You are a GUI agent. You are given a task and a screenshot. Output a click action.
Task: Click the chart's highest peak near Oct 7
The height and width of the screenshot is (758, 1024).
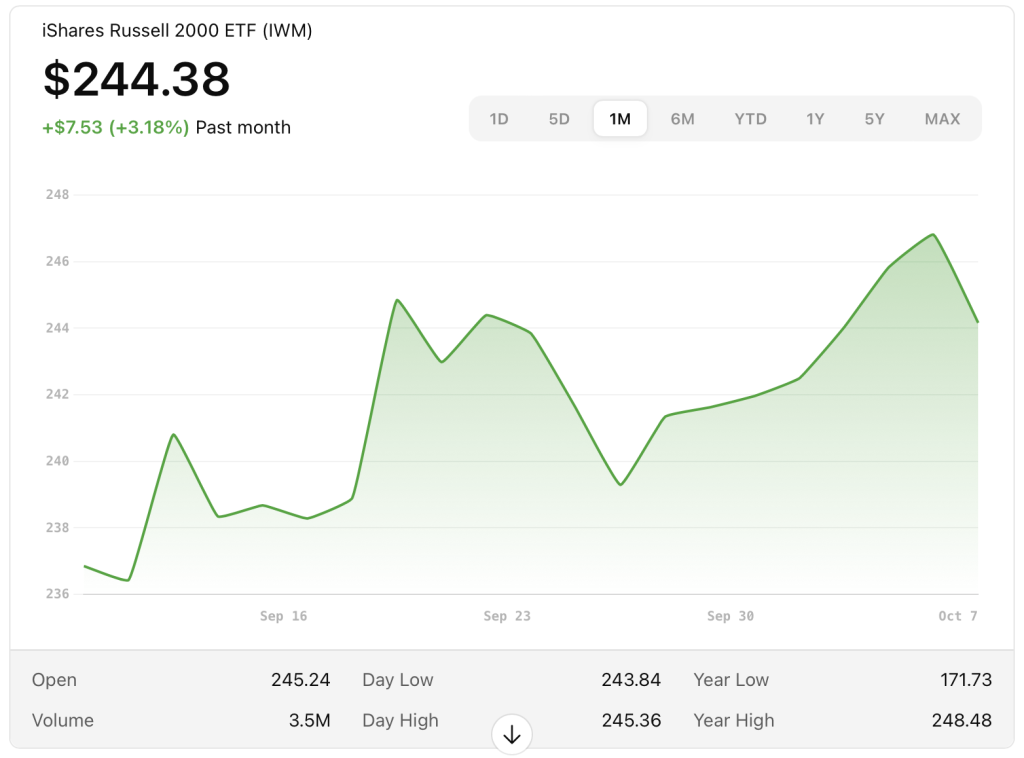coord(932,235)
